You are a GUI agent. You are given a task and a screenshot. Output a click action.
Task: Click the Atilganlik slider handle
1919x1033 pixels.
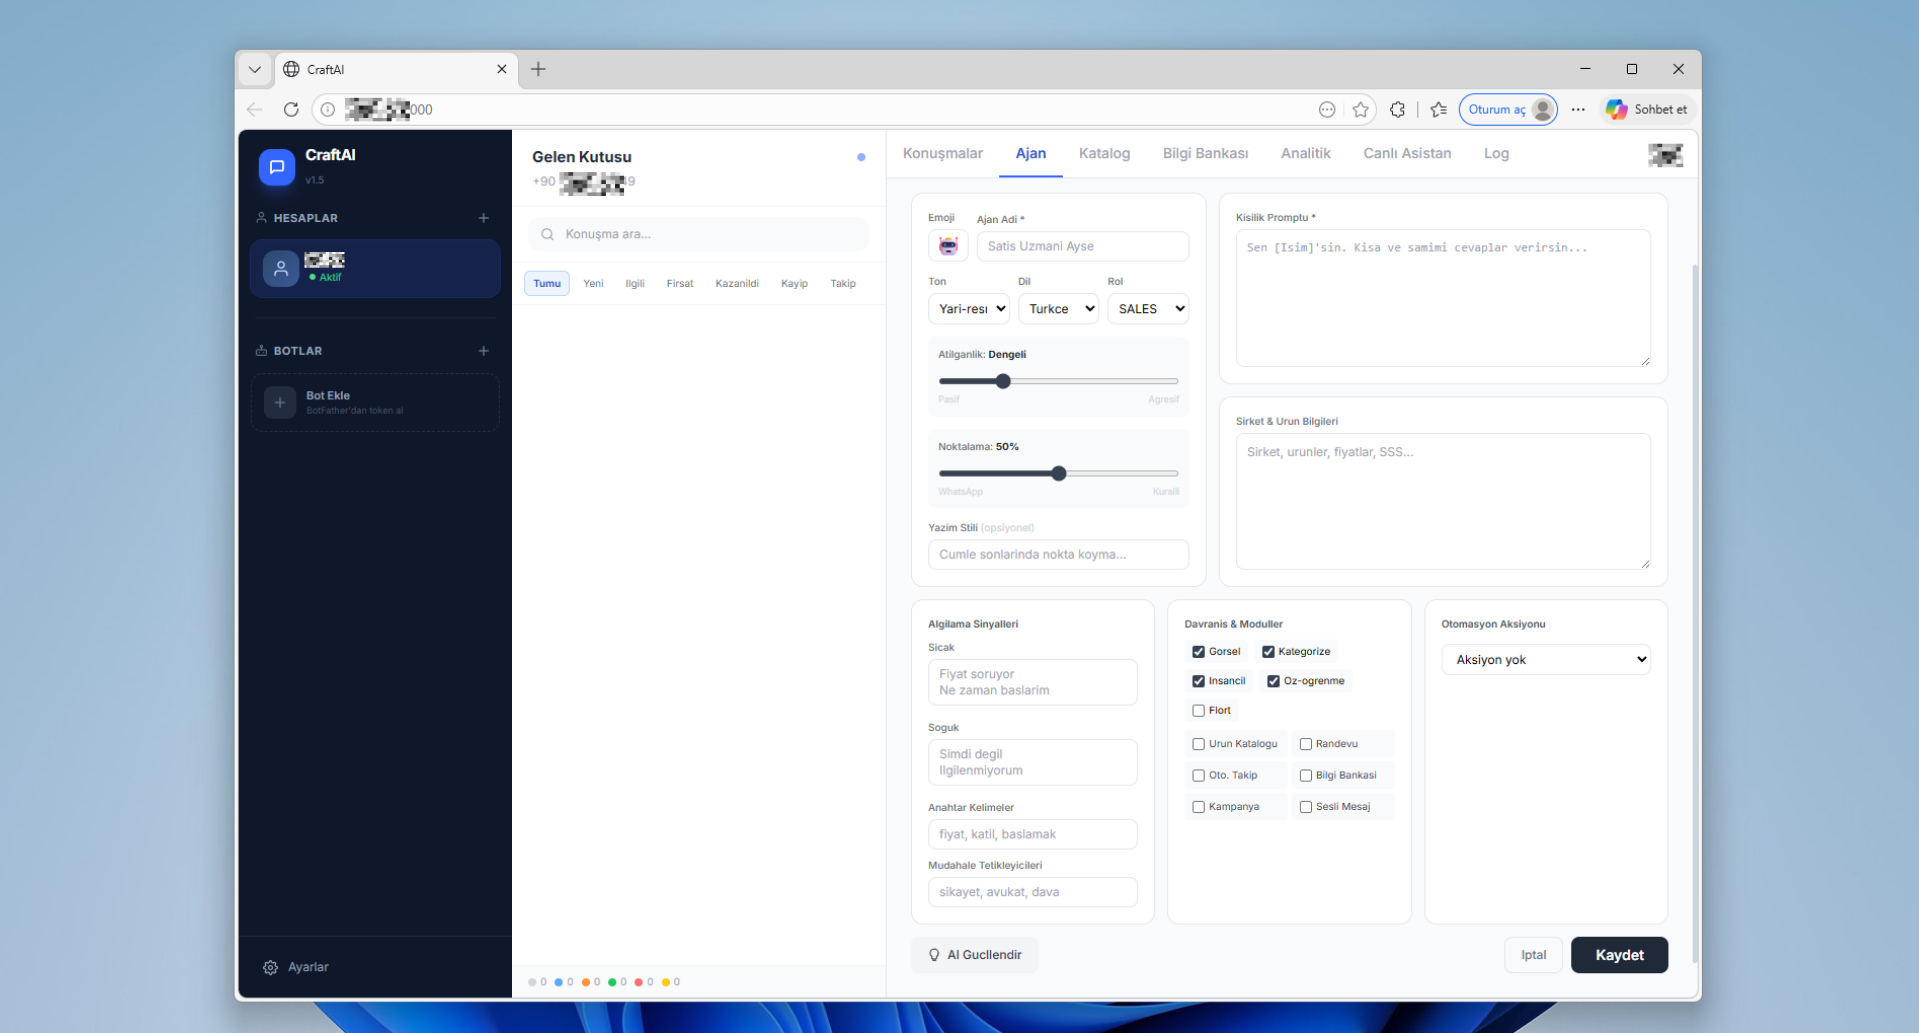[1003, 381]
